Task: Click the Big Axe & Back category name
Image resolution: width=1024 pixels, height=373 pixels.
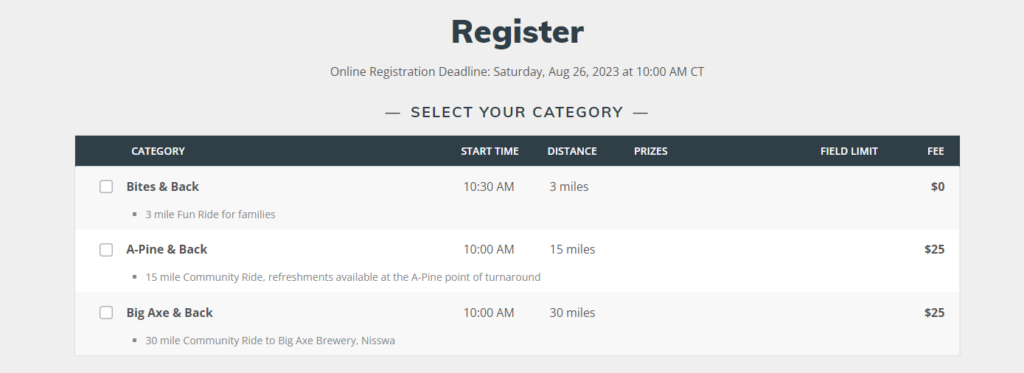Action: tap(169, 313)
